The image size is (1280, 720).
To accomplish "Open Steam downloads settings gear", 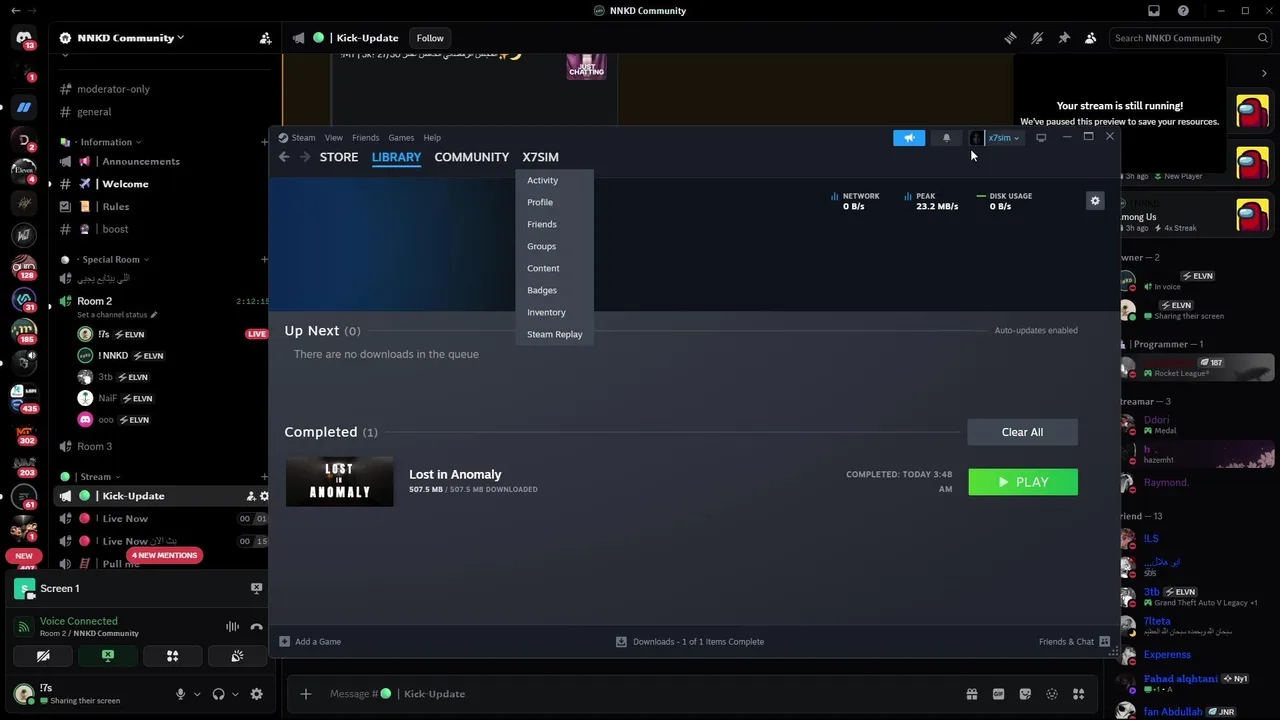I will pos(1095,201).
